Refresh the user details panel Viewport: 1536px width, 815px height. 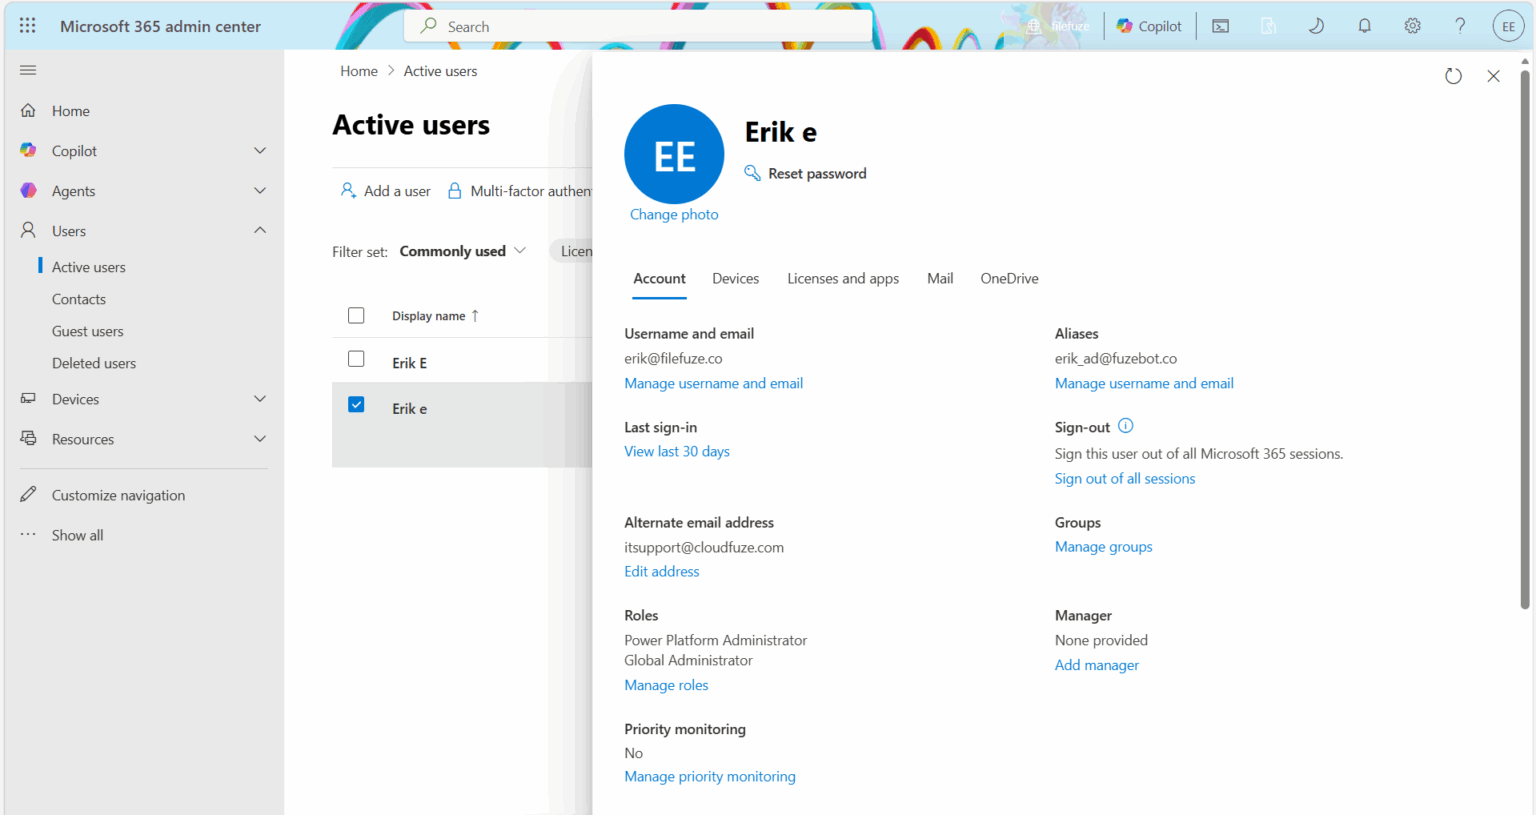(x=1453, y=76)
